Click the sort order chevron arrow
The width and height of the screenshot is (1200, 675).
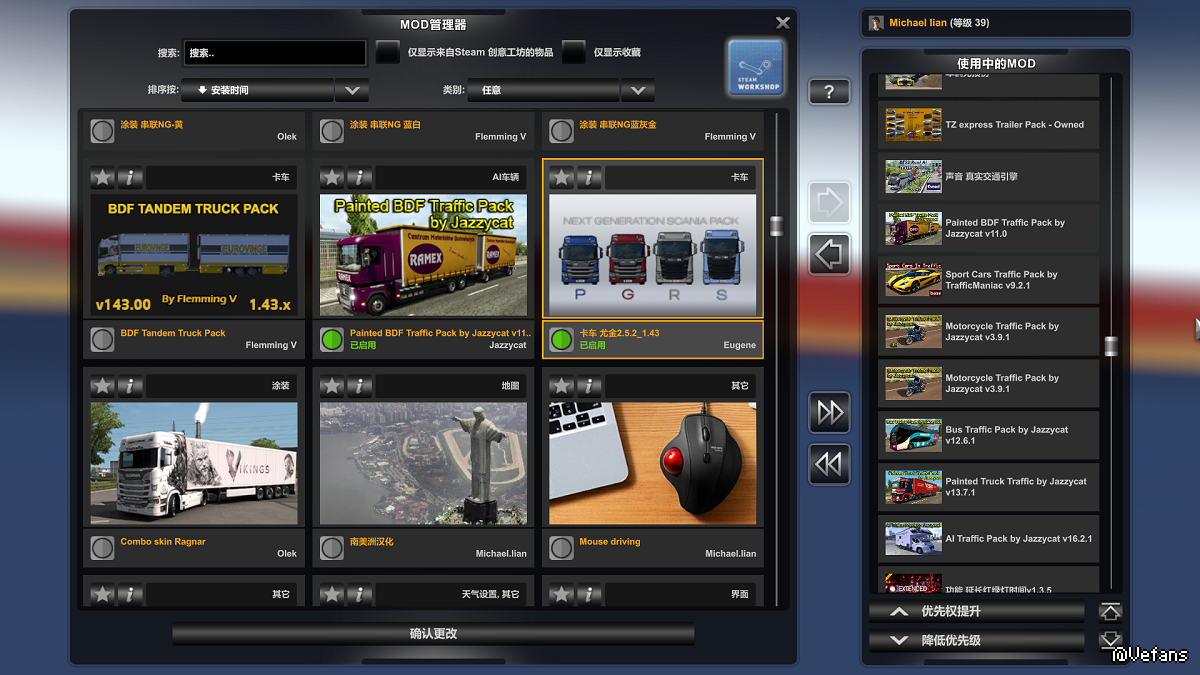[351, 90]
